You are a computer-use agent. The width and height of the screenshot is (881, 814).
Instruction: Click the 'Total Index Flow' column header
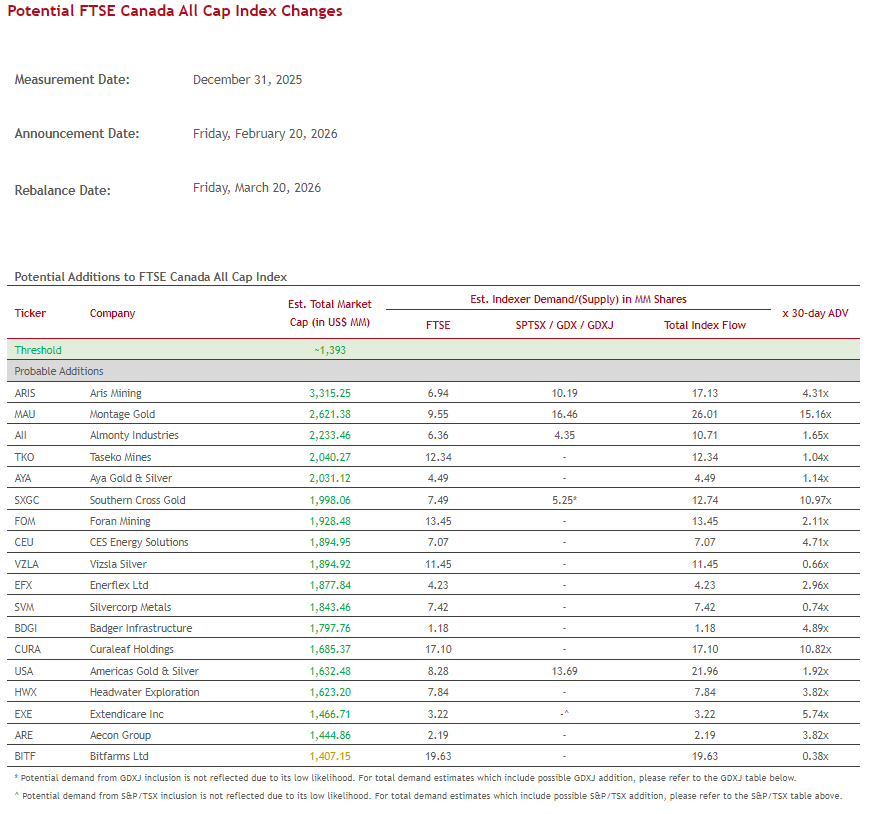(705, 325)
